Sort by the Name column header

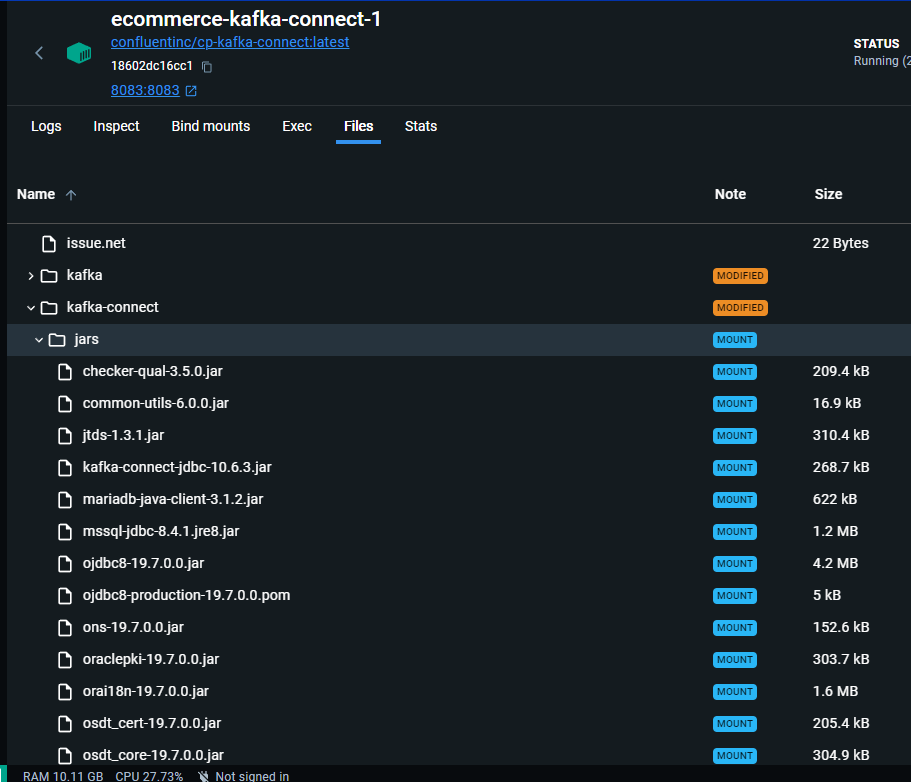point(36,194)
